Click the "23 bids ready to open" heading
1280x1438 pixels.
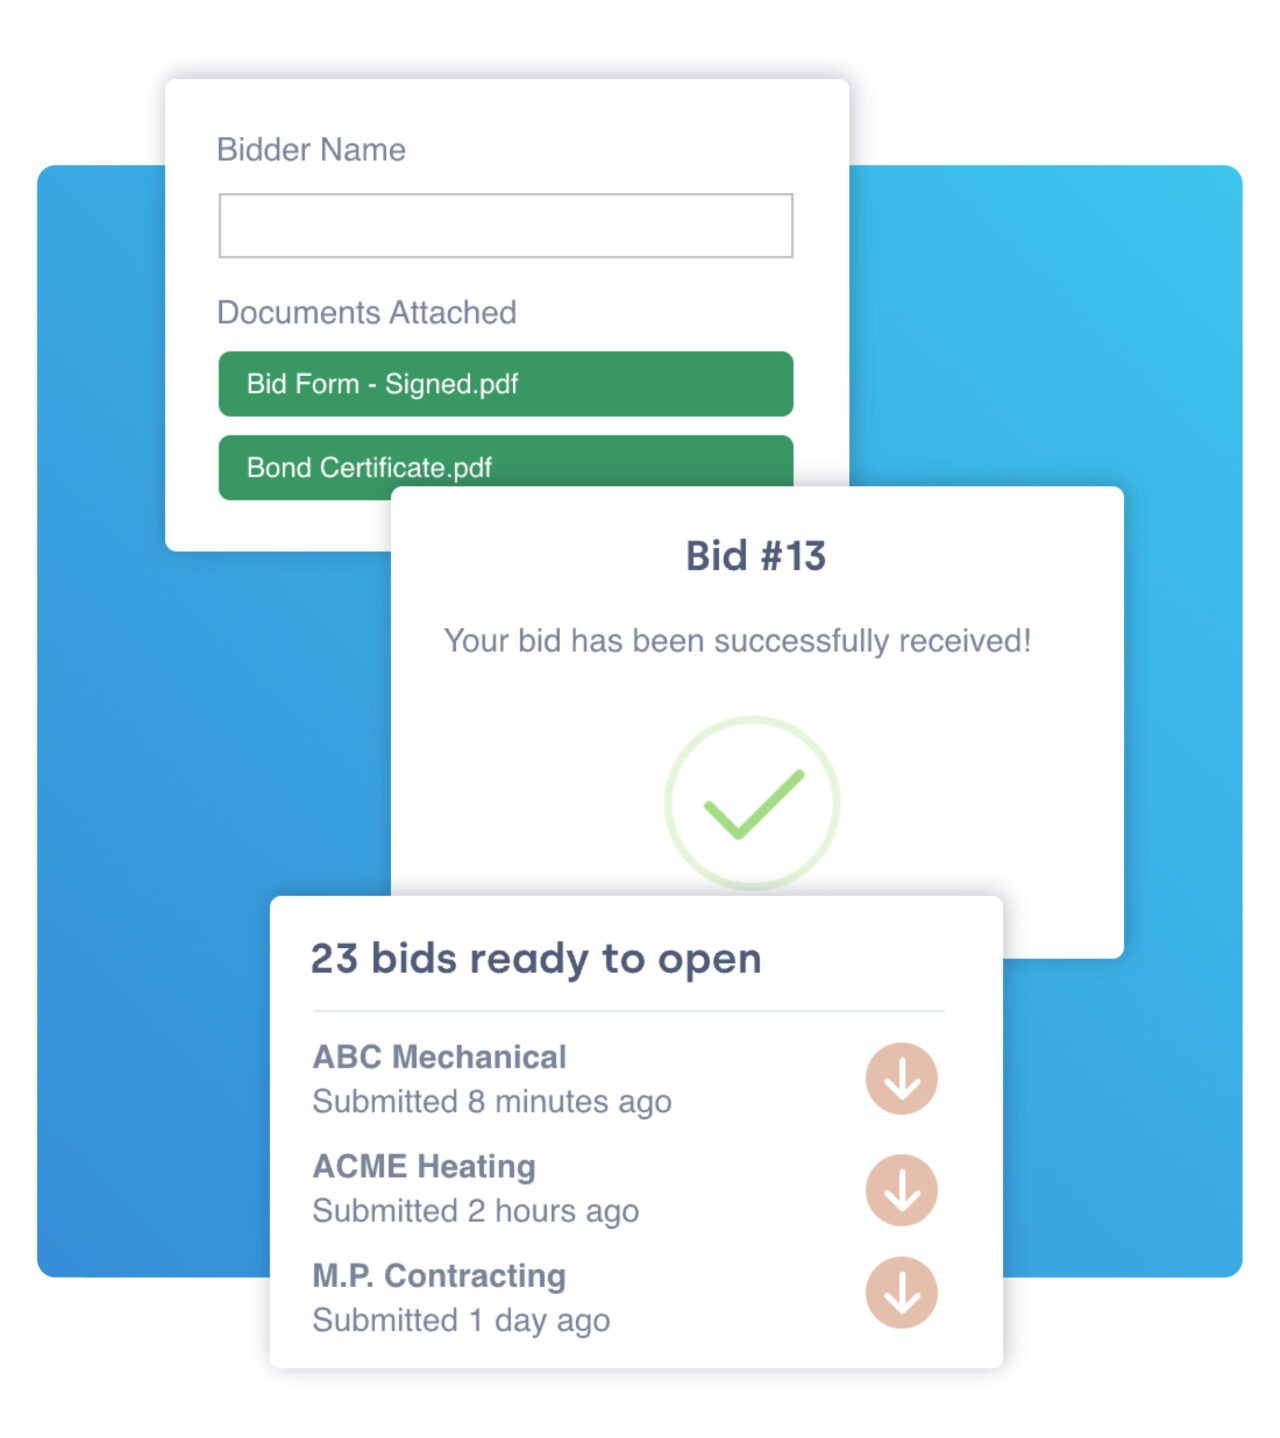click(x=536, y=958)
